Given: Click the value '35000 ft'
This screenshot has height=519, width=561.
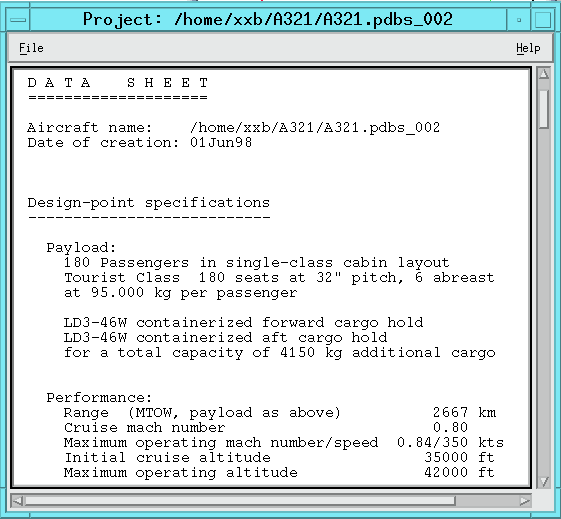Looking at the screenshot, I should coord(459,458).
